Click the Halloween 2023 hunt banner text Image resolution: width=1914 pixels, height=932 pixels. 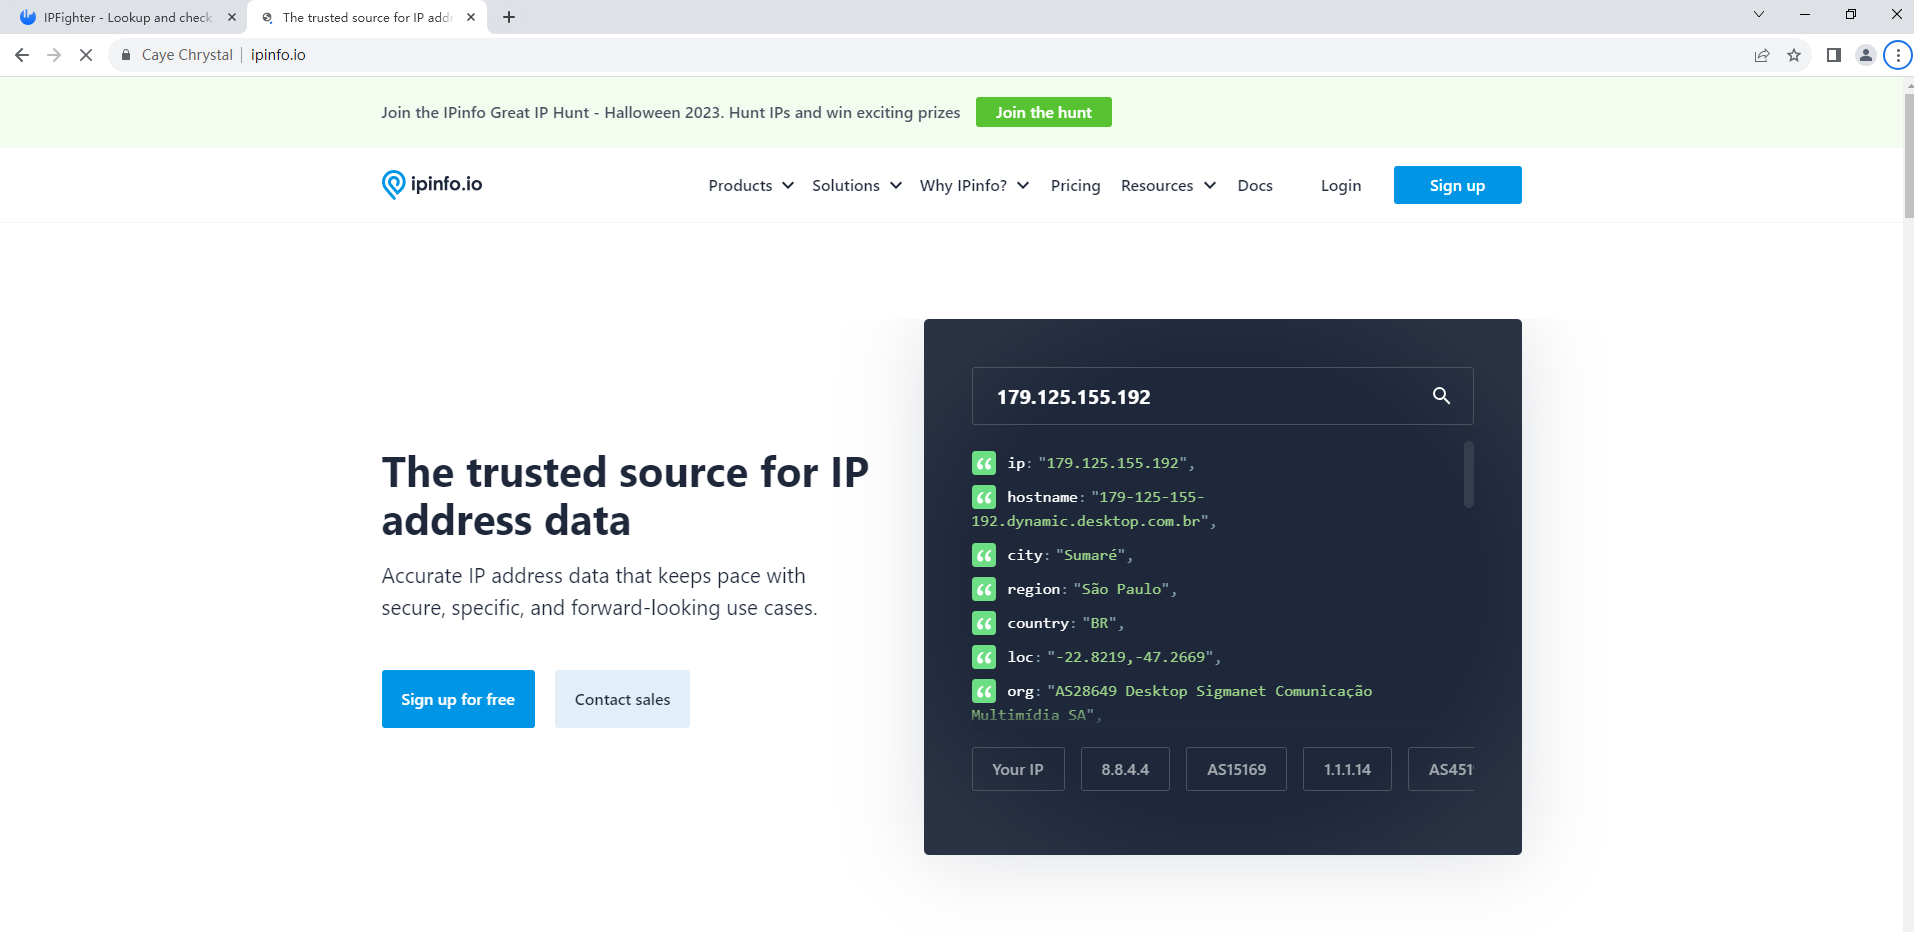pos(670,112)
